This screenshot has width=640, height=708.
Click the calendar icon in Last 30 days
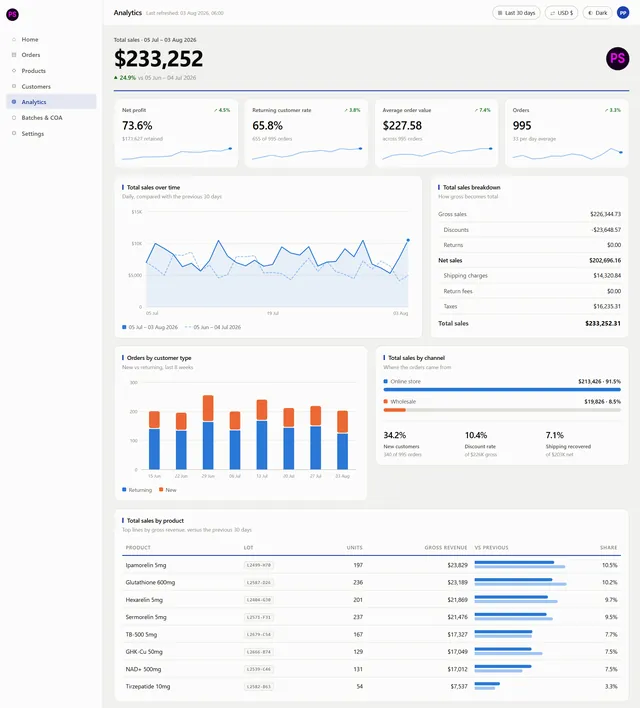500,13
